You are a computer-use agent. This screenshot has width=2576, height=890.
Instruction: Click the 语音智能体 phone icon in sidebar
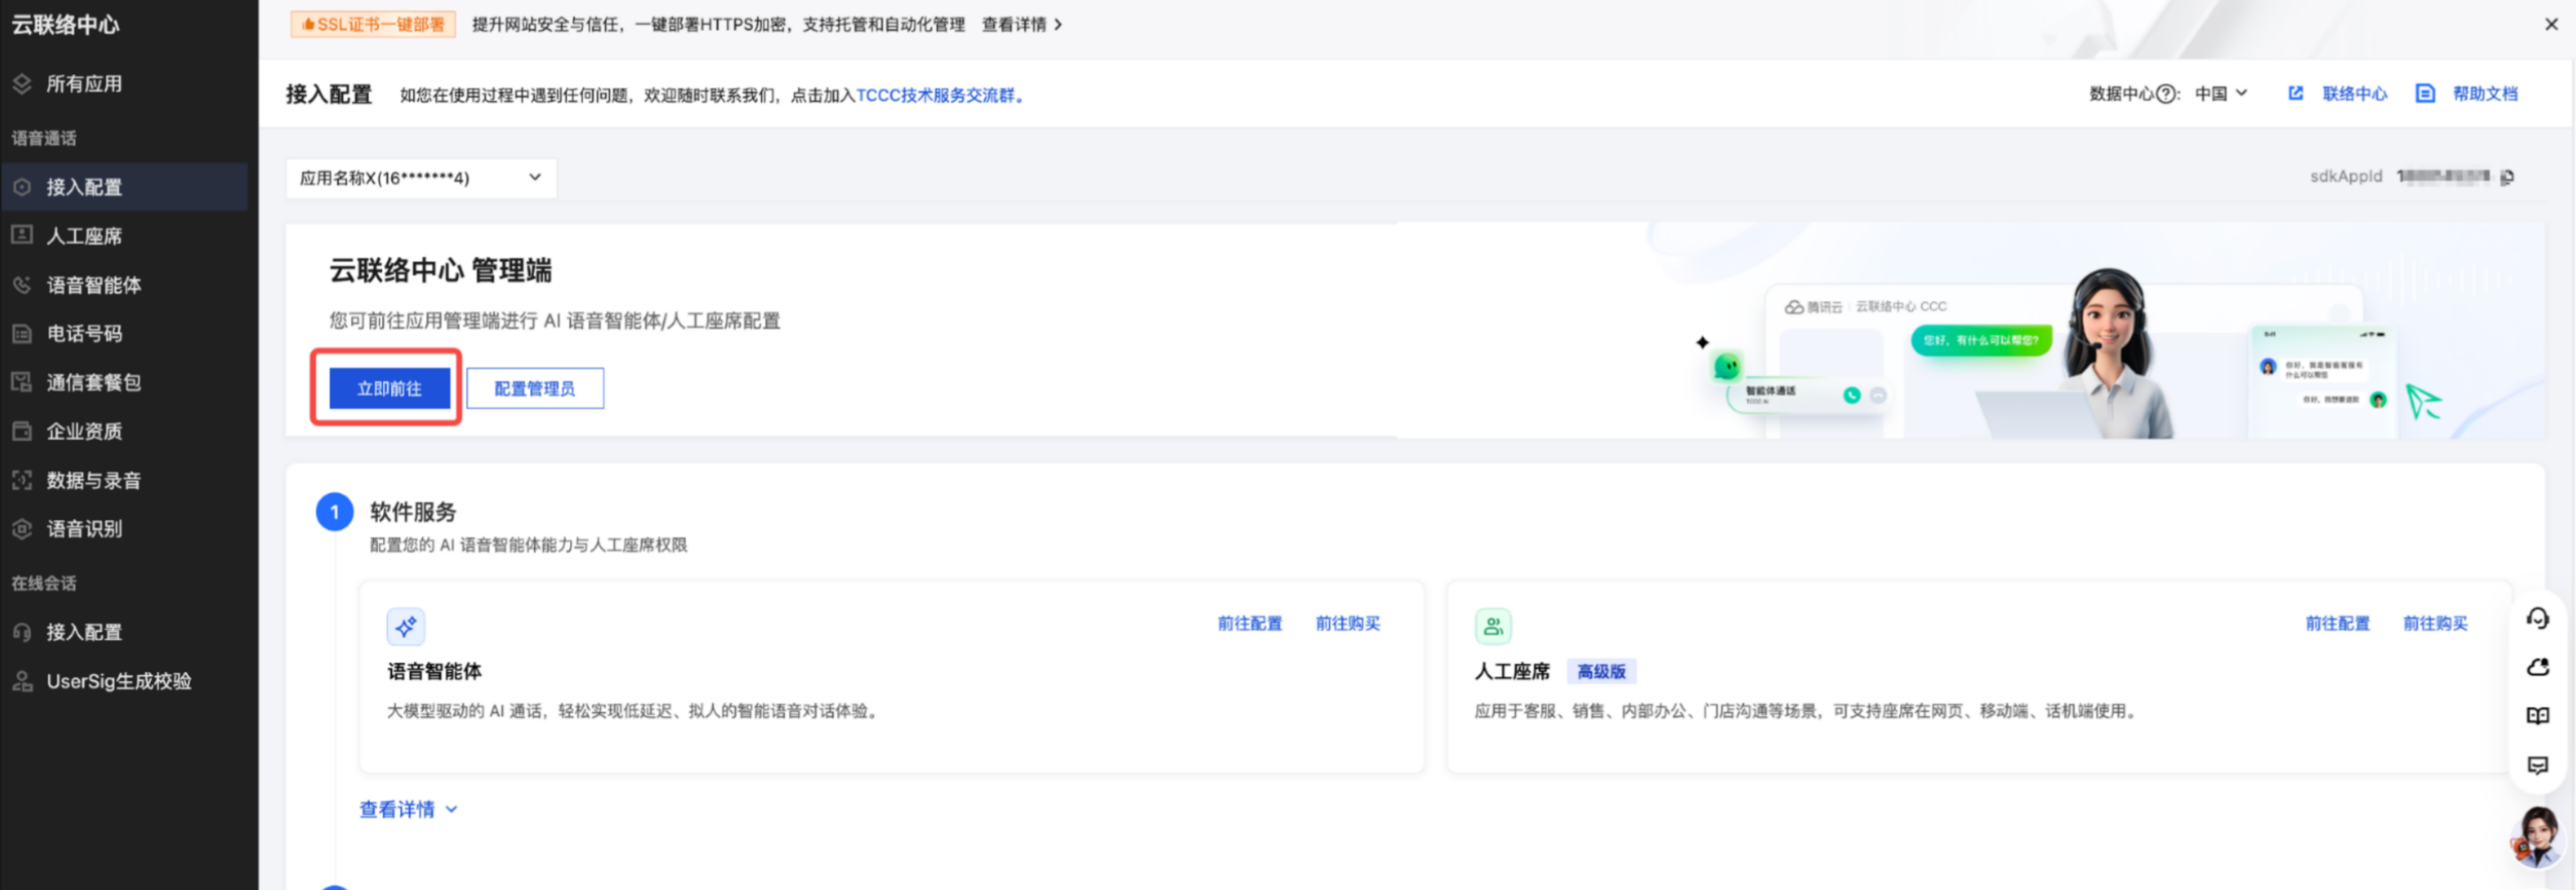coord(22,285)
